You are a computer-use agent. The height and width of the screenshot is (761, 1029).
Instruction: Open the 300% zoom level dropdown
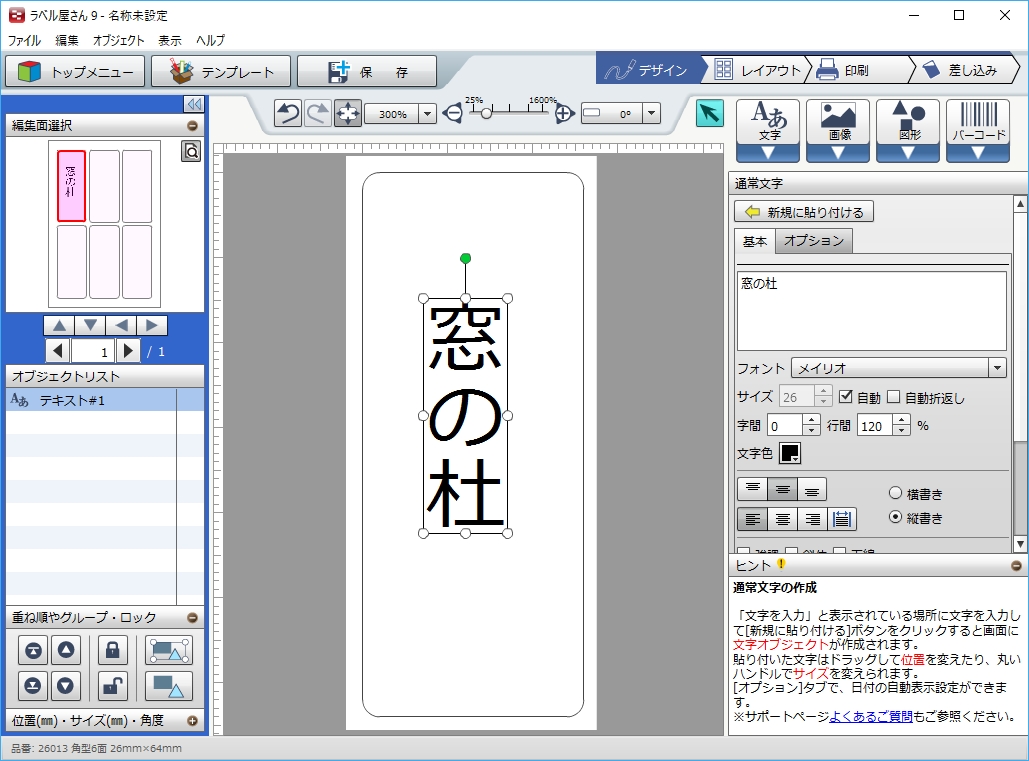(x=427, y=113)
